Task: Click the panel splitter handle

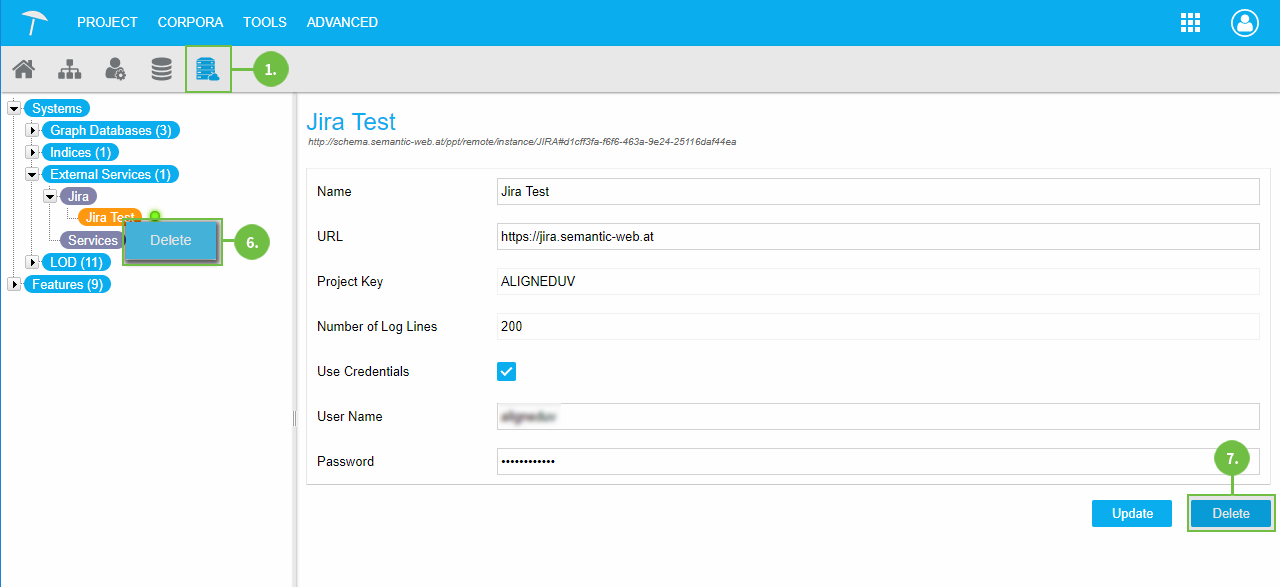Action: click(x=294, y=418)
